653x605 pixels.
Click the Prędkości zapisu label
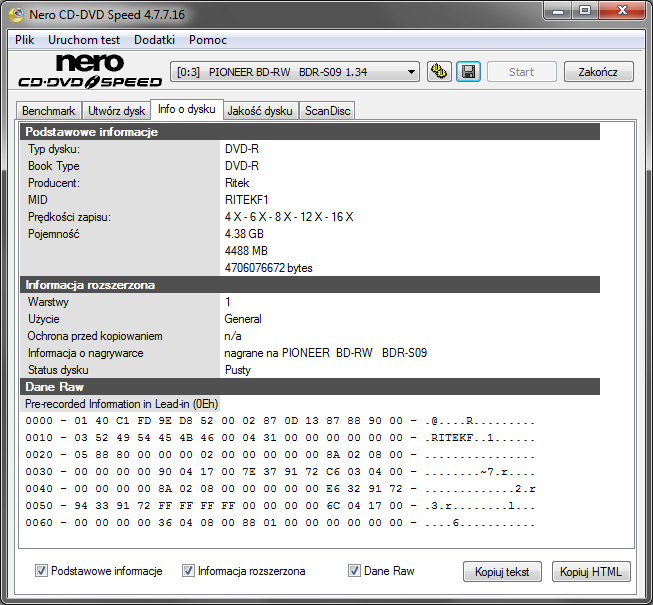69,217
